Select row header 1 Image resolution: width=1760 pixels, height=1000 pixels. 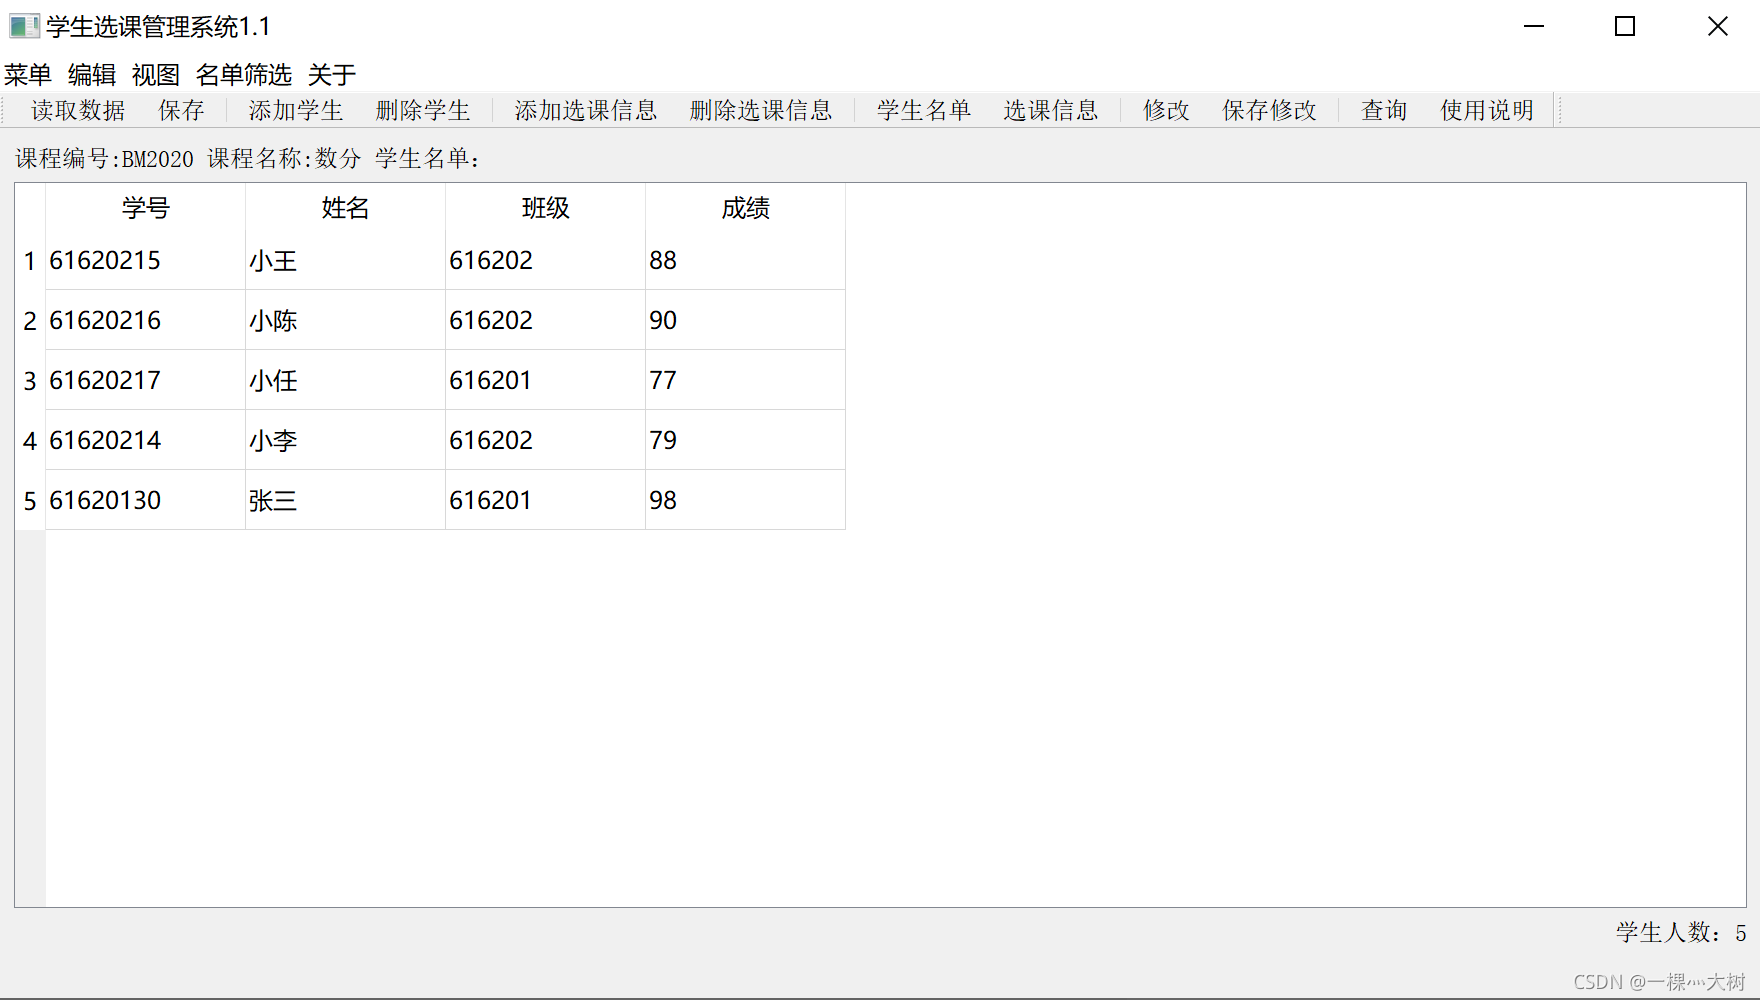point(30,260)
